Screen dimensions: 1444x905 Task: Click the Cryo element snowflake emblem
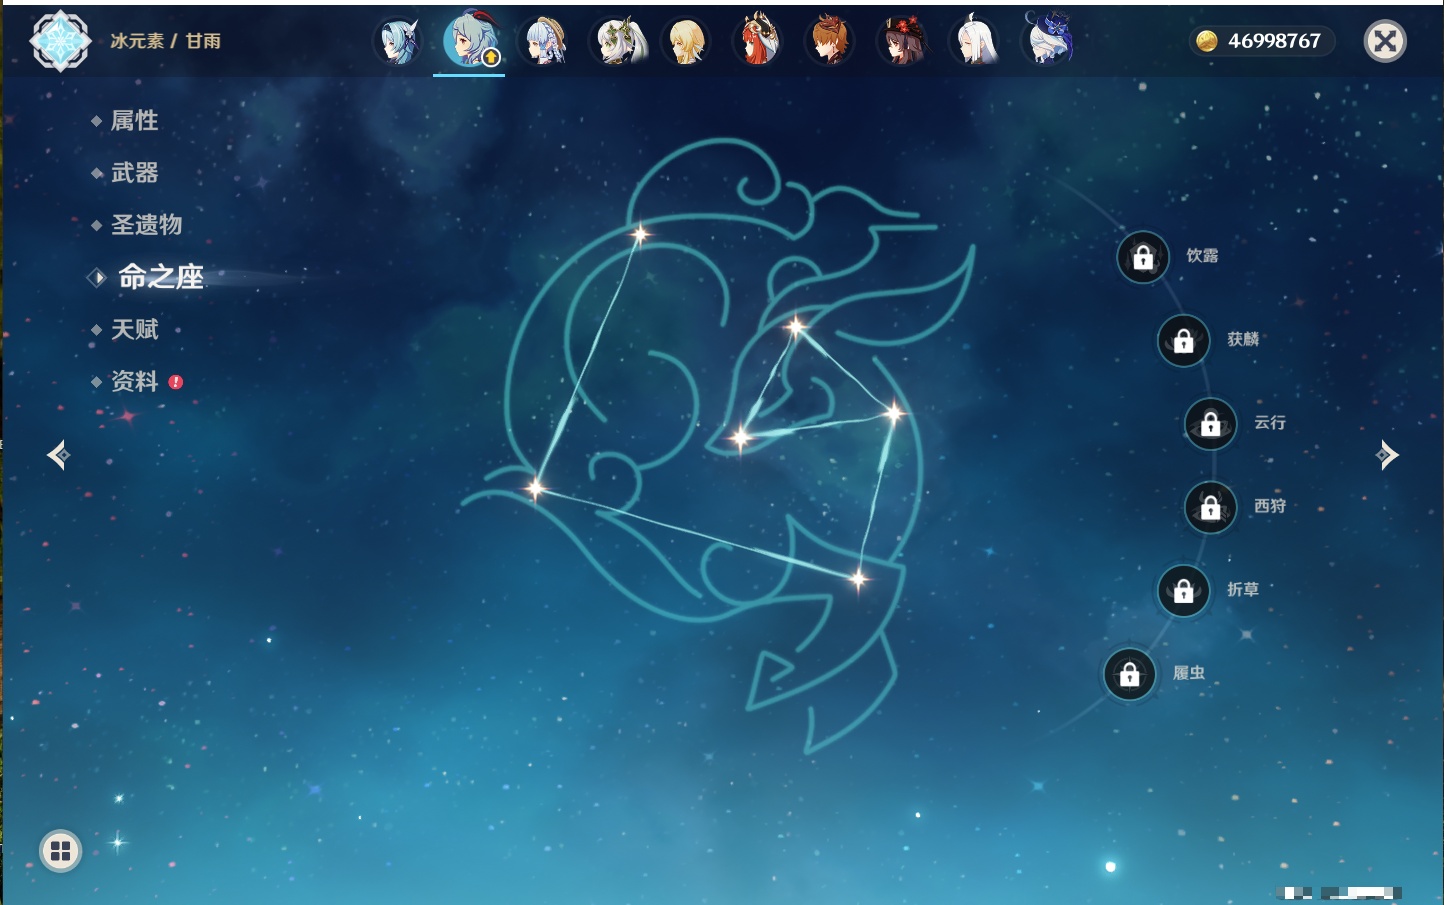click(x=61, y=41)
